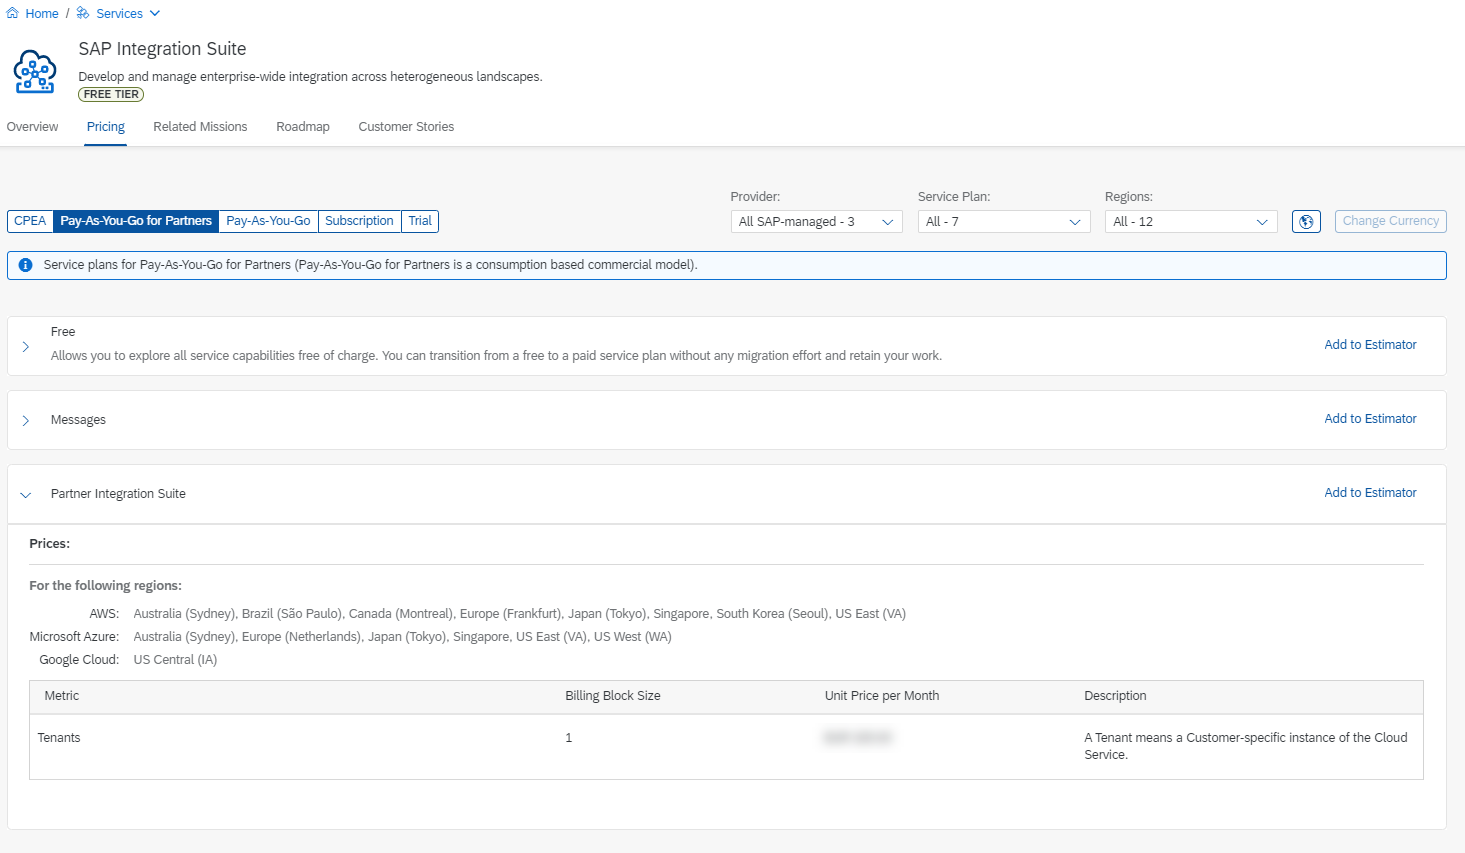
Task: Add Partner Integration Suite to Estimator
Action: click(x=1370, y=493)
